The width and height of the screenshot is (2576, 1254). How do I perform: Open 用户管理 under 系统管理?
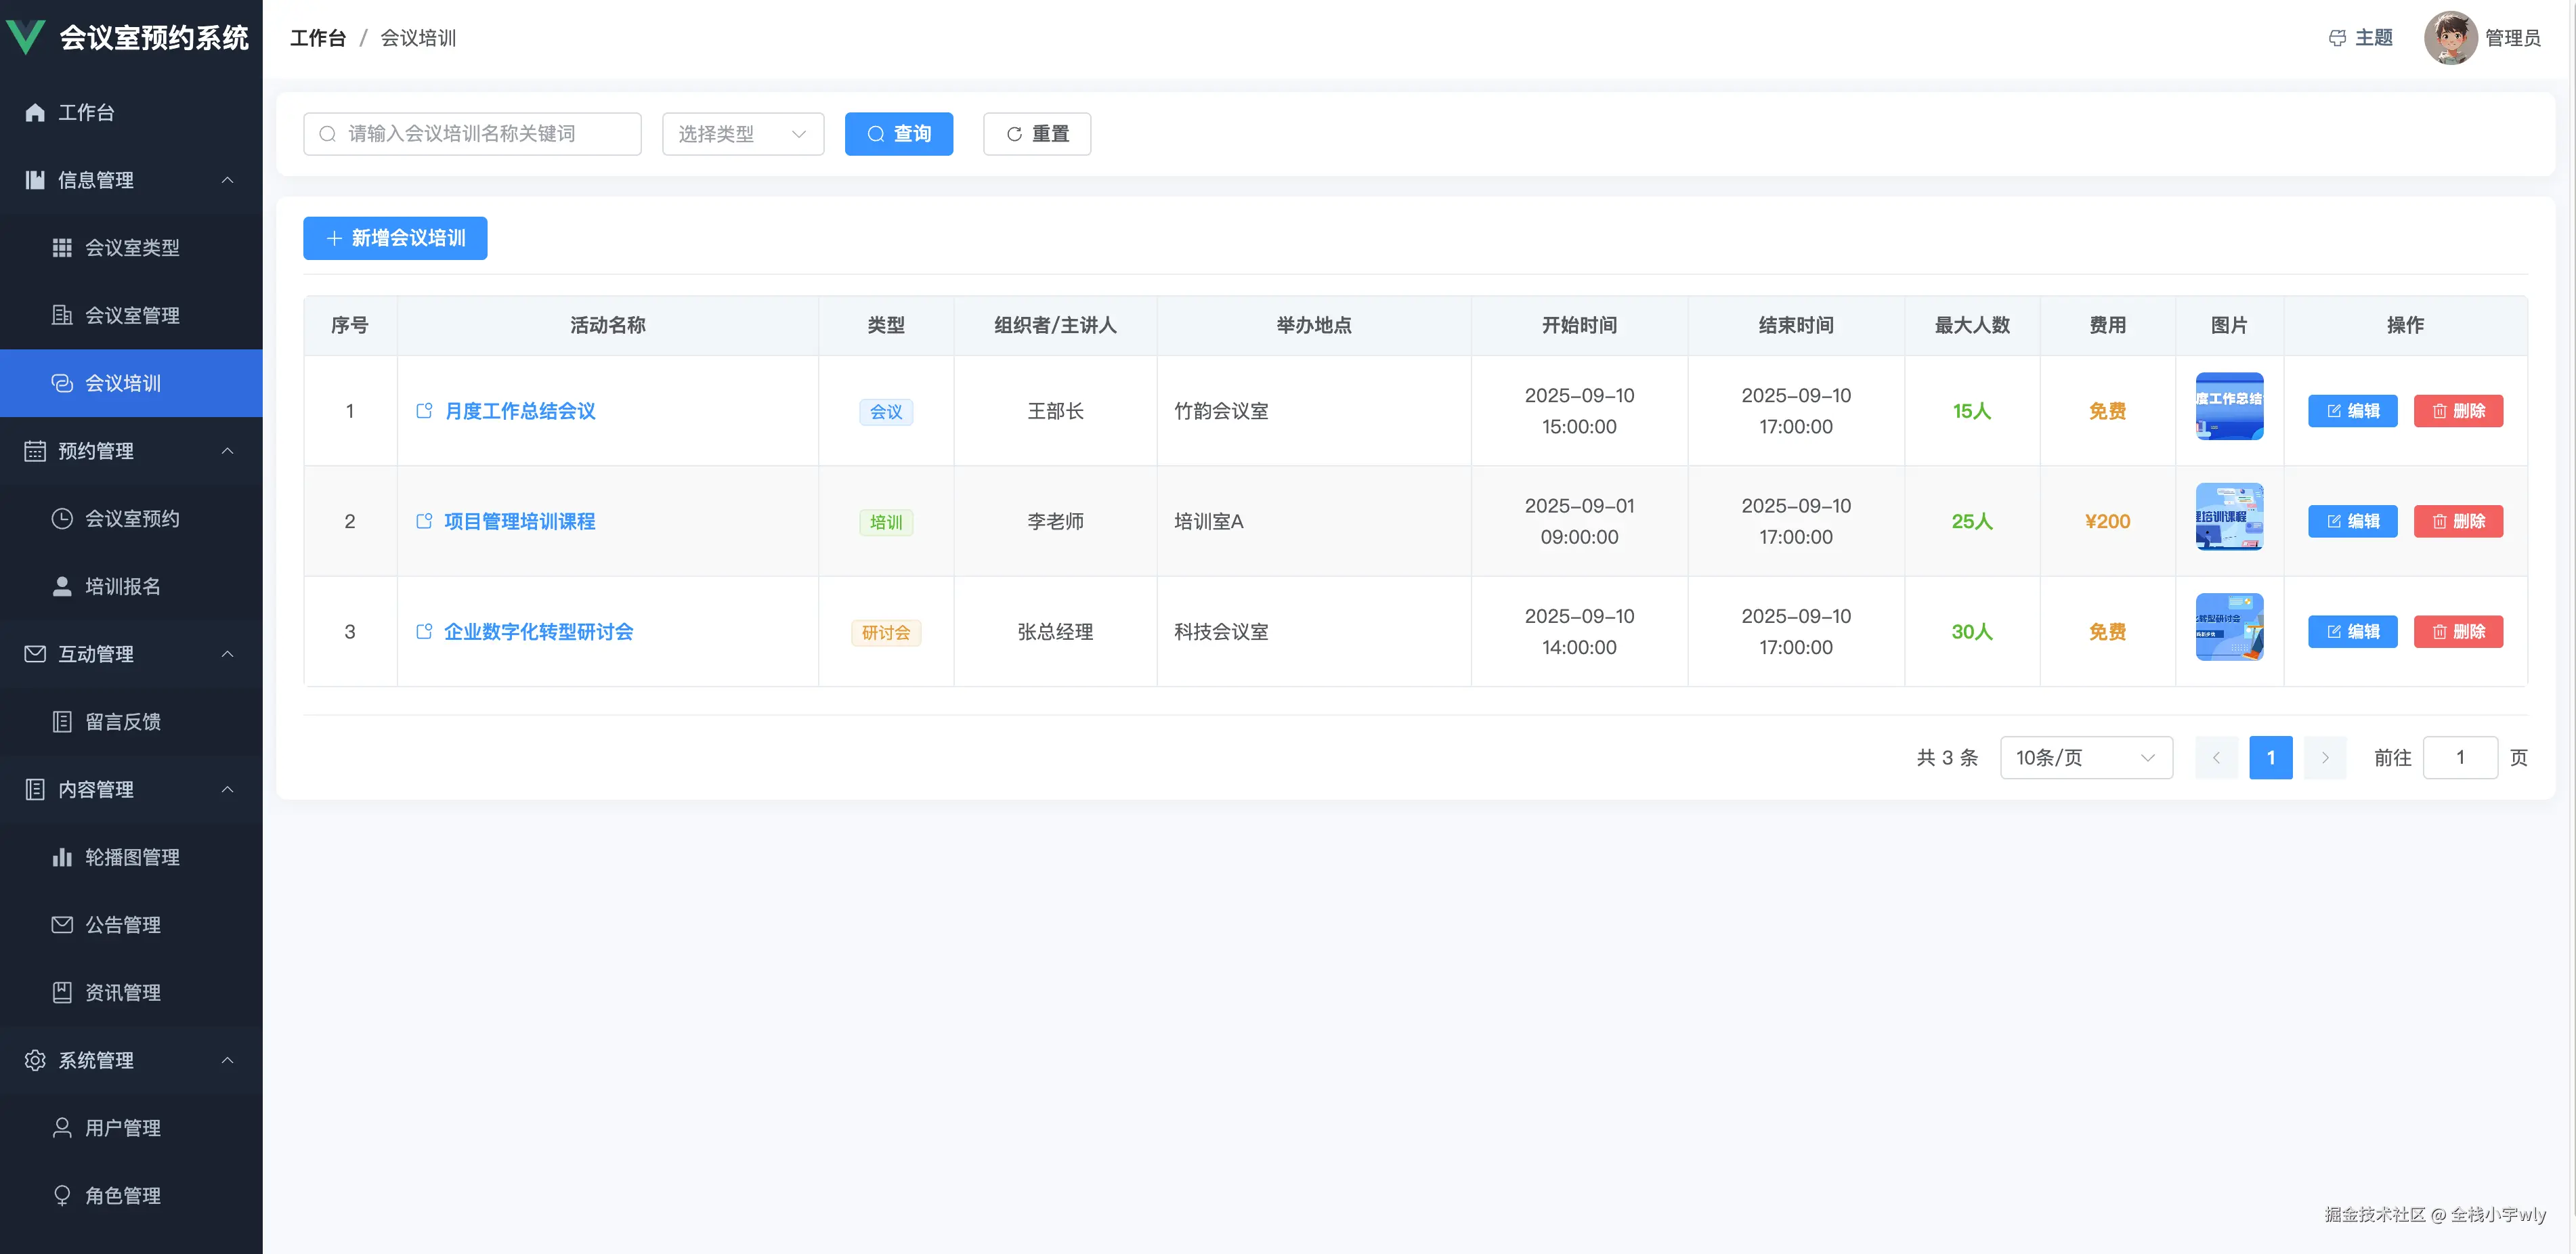click(62, 1127)
